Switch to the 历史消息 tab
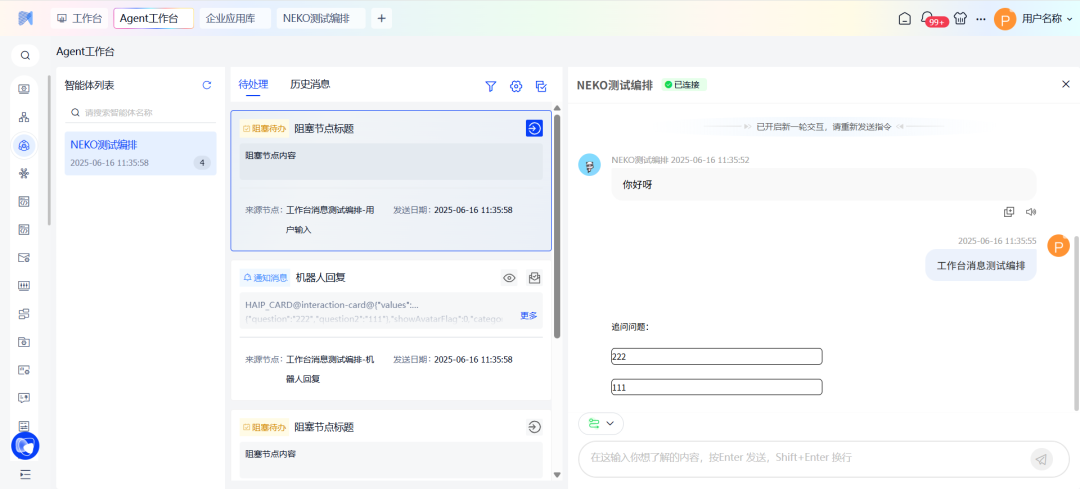The height and width of the screenshot is (489, 1080). pos(310,85)
